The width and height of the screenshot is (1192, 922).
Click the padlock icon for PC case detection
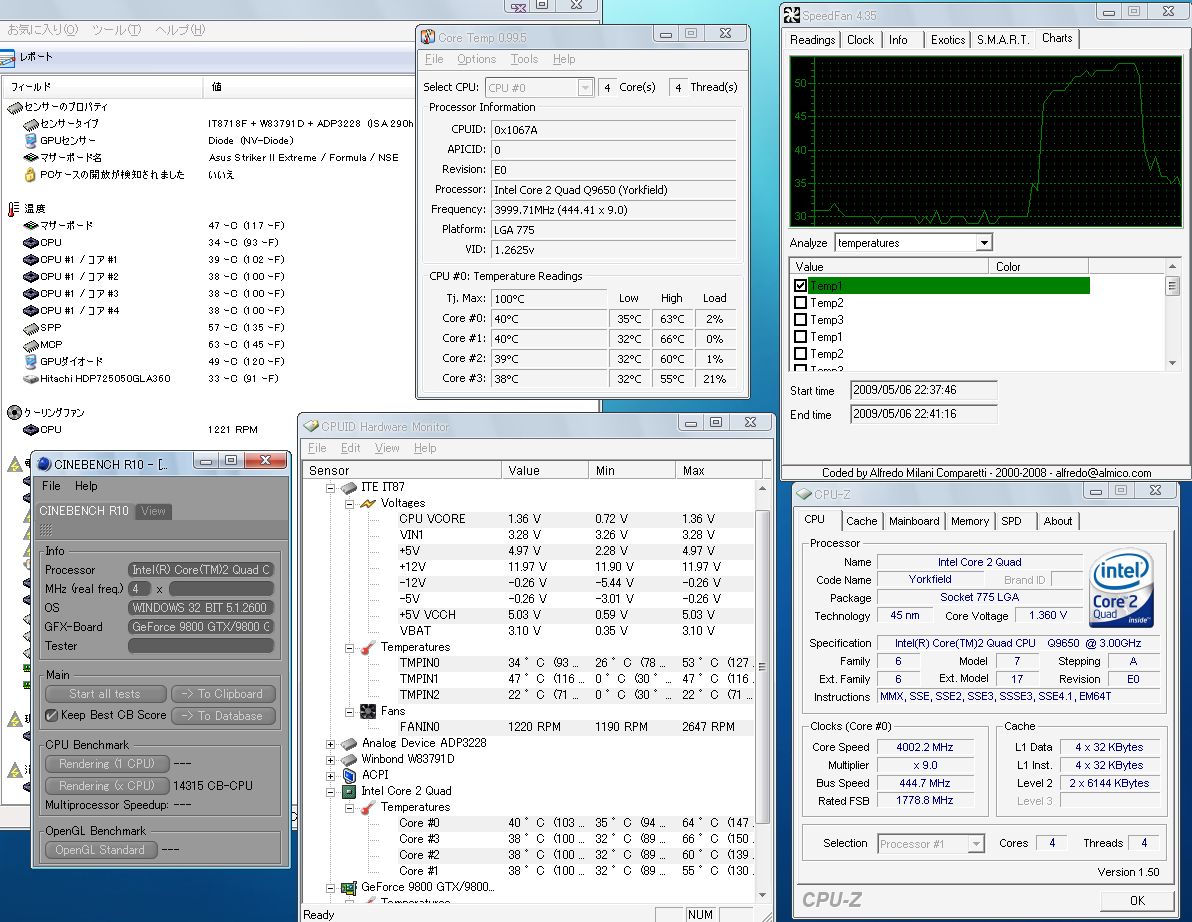click(x=31, y=175)
